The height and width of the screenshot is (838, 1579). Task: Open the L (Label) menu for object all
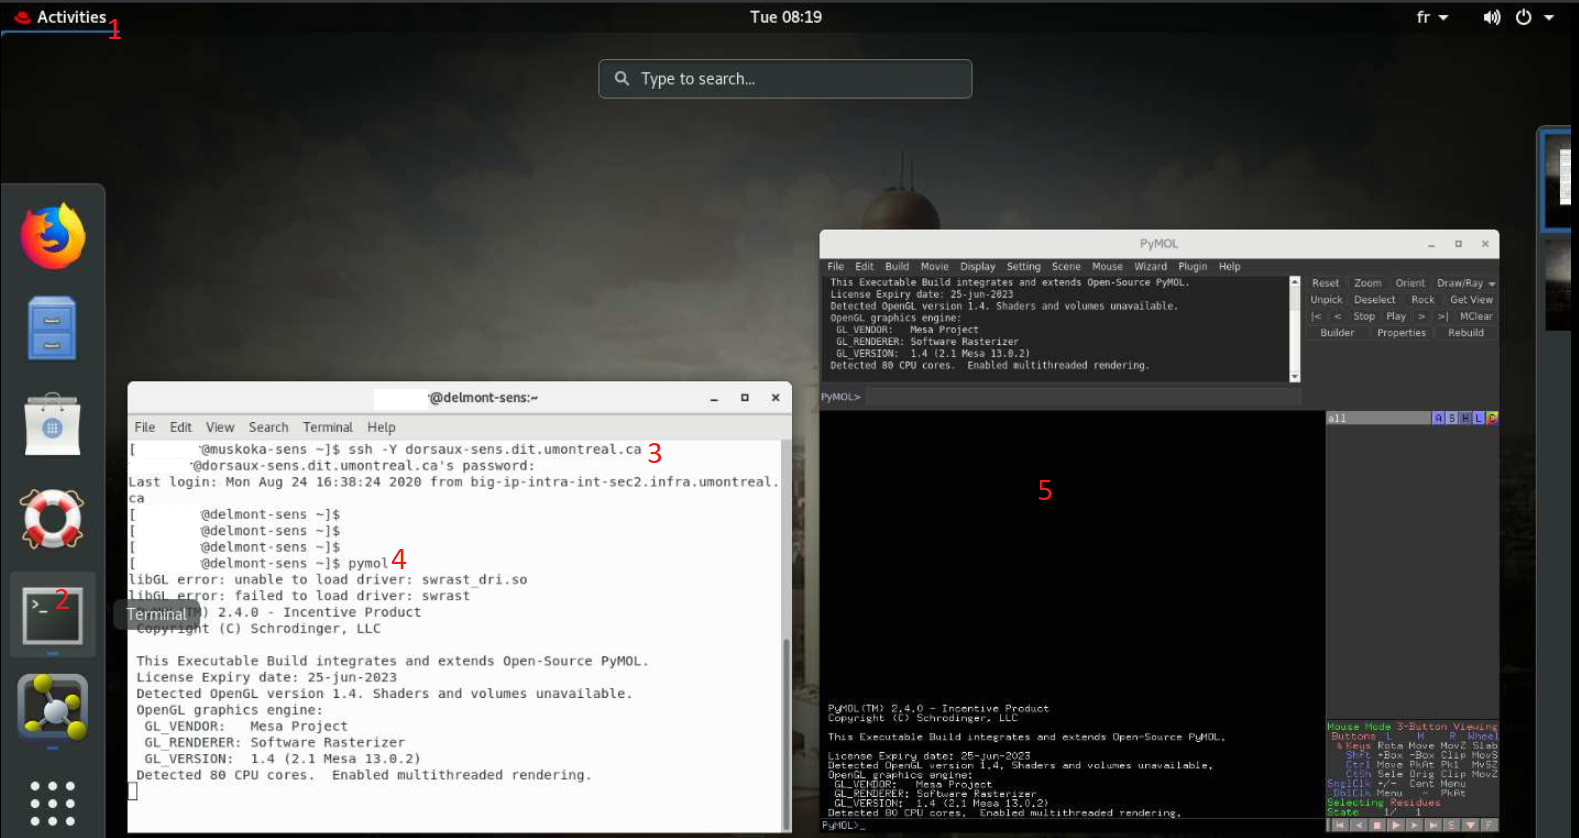[1478, 418]
